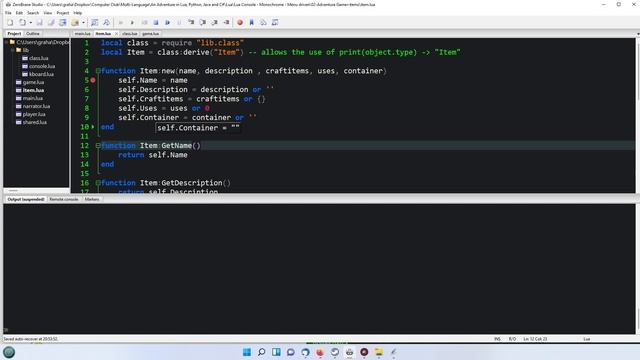
Task: Open the File menu
Action: [x=8, y=13]
